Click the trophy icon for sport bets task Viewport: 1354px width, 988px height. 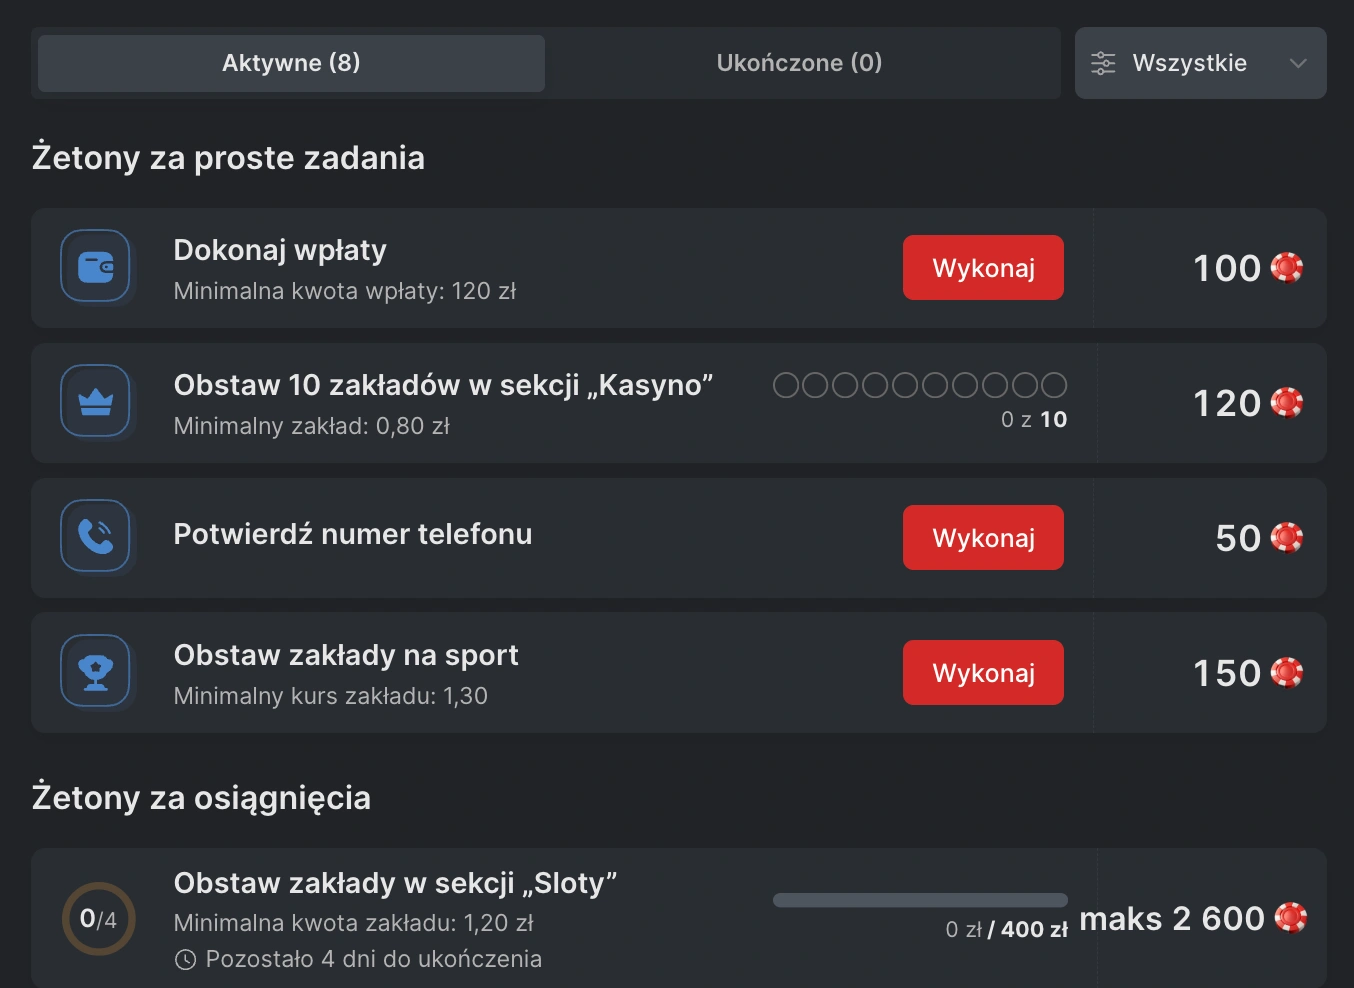[96, 672]
